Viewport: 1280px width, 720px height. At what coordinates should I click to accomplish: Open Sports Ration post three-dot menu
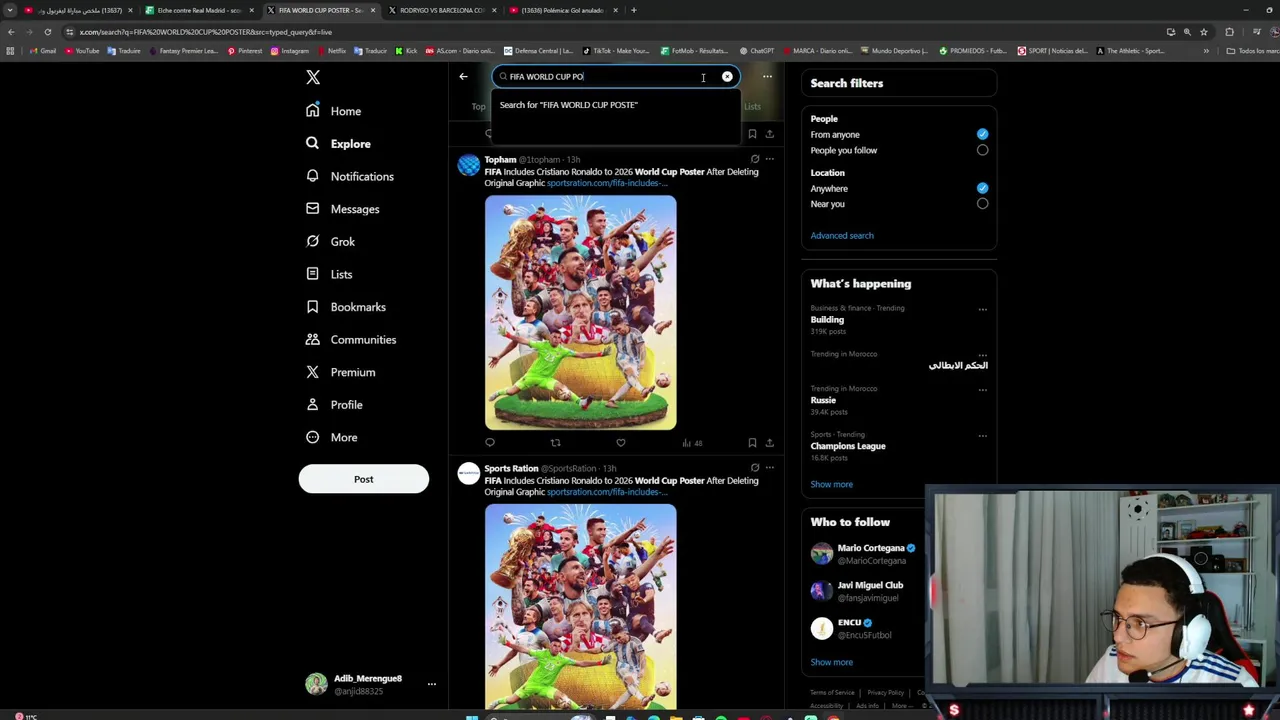[769, 468]
